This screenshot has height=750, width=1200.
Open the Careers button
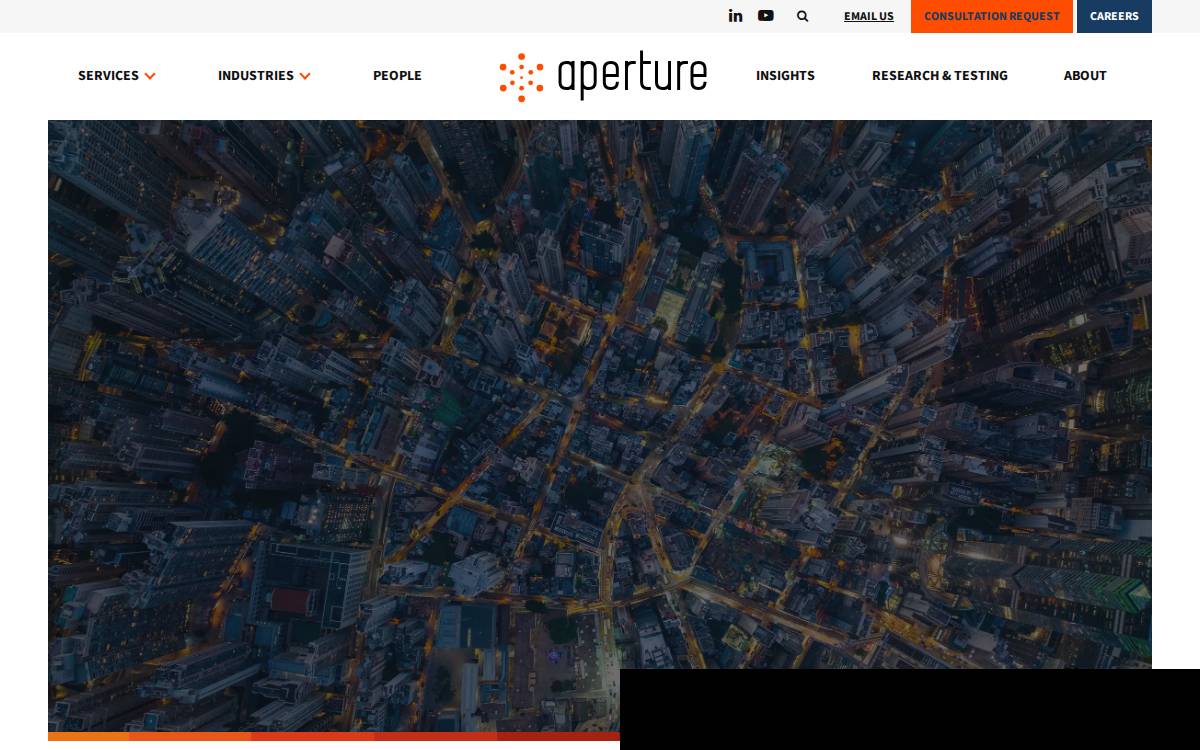pyautogui.click(x=1114, y=16)
